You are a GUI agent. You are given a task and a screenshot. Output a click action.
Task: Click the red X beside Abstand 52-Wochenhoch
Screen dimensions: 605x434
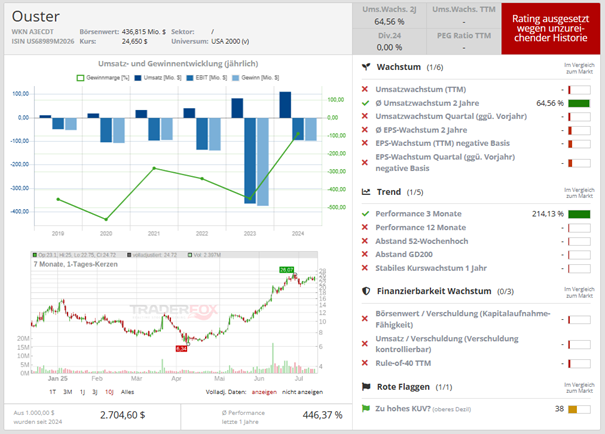(x=365, y=241)
